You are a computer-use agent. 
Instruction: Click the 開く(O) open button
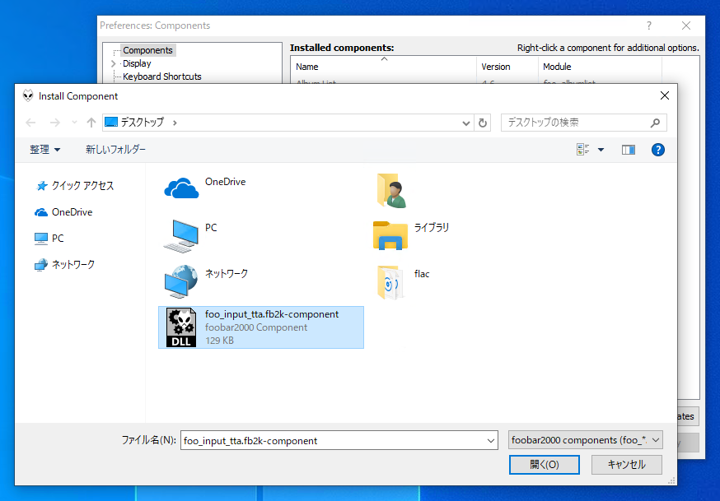[544, 465]
